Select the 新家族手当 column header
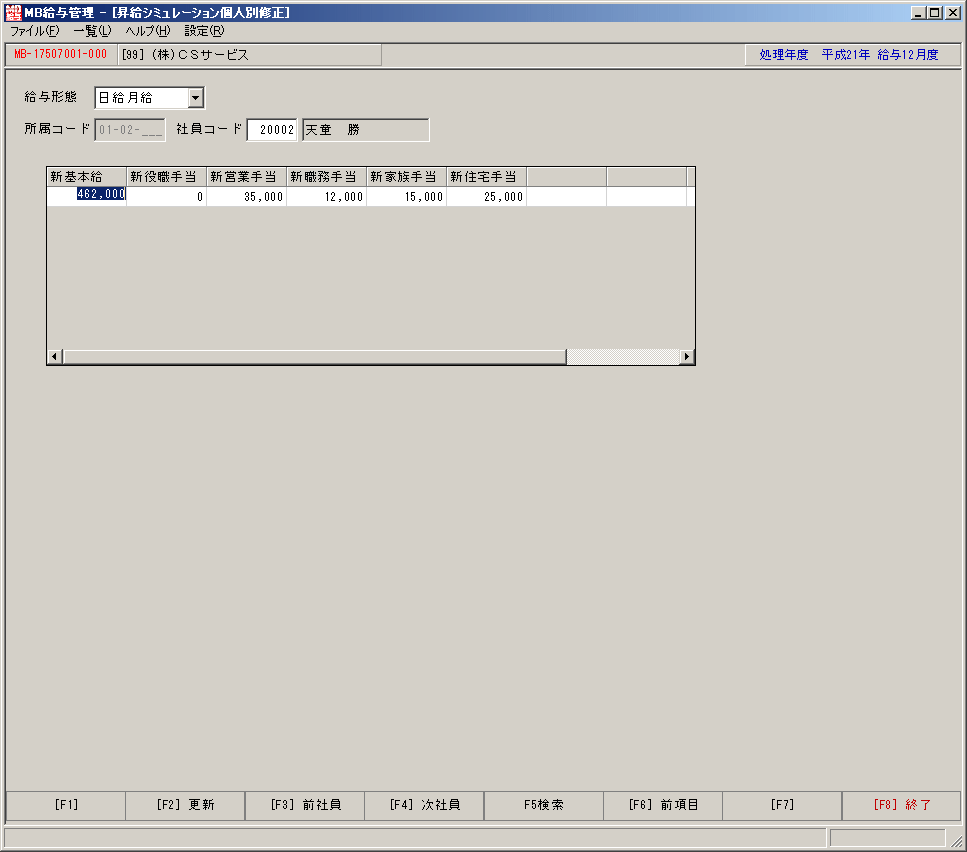 (406, 177)
